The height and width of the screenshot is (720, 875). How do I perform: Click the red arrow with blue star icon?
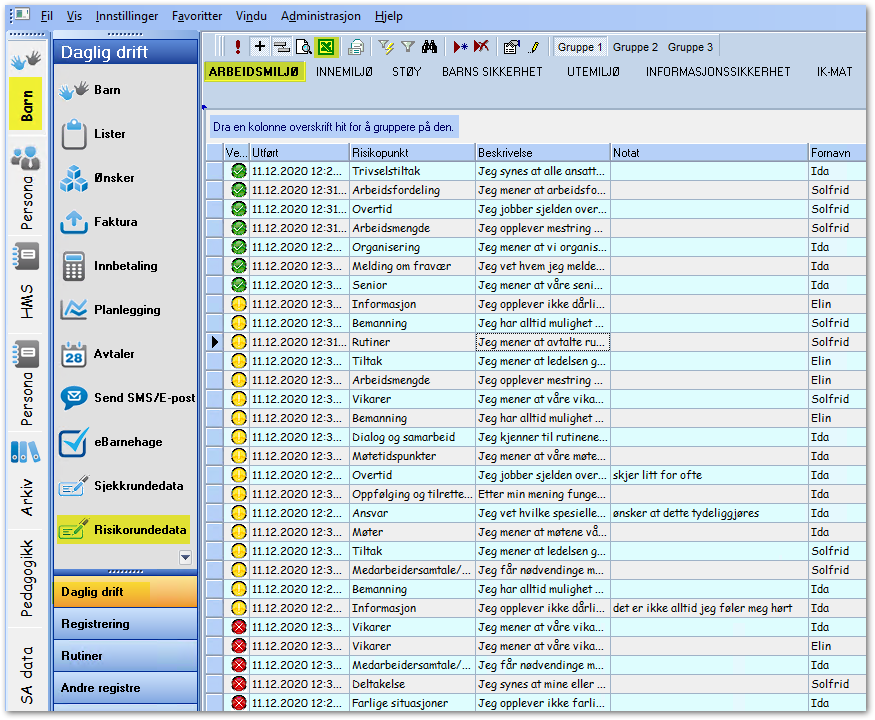coord(460,47)
